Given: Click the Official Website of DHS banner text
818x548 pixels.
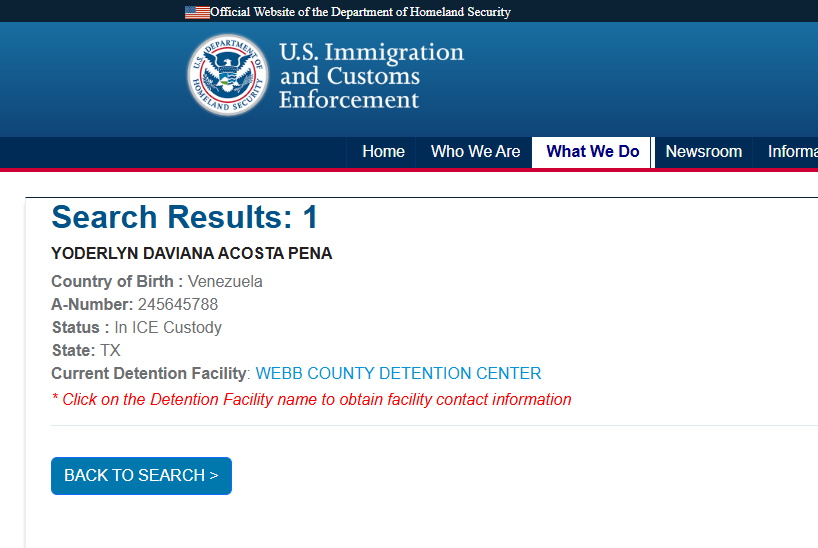Looking at the screenshot, I should tap(360, 12).
